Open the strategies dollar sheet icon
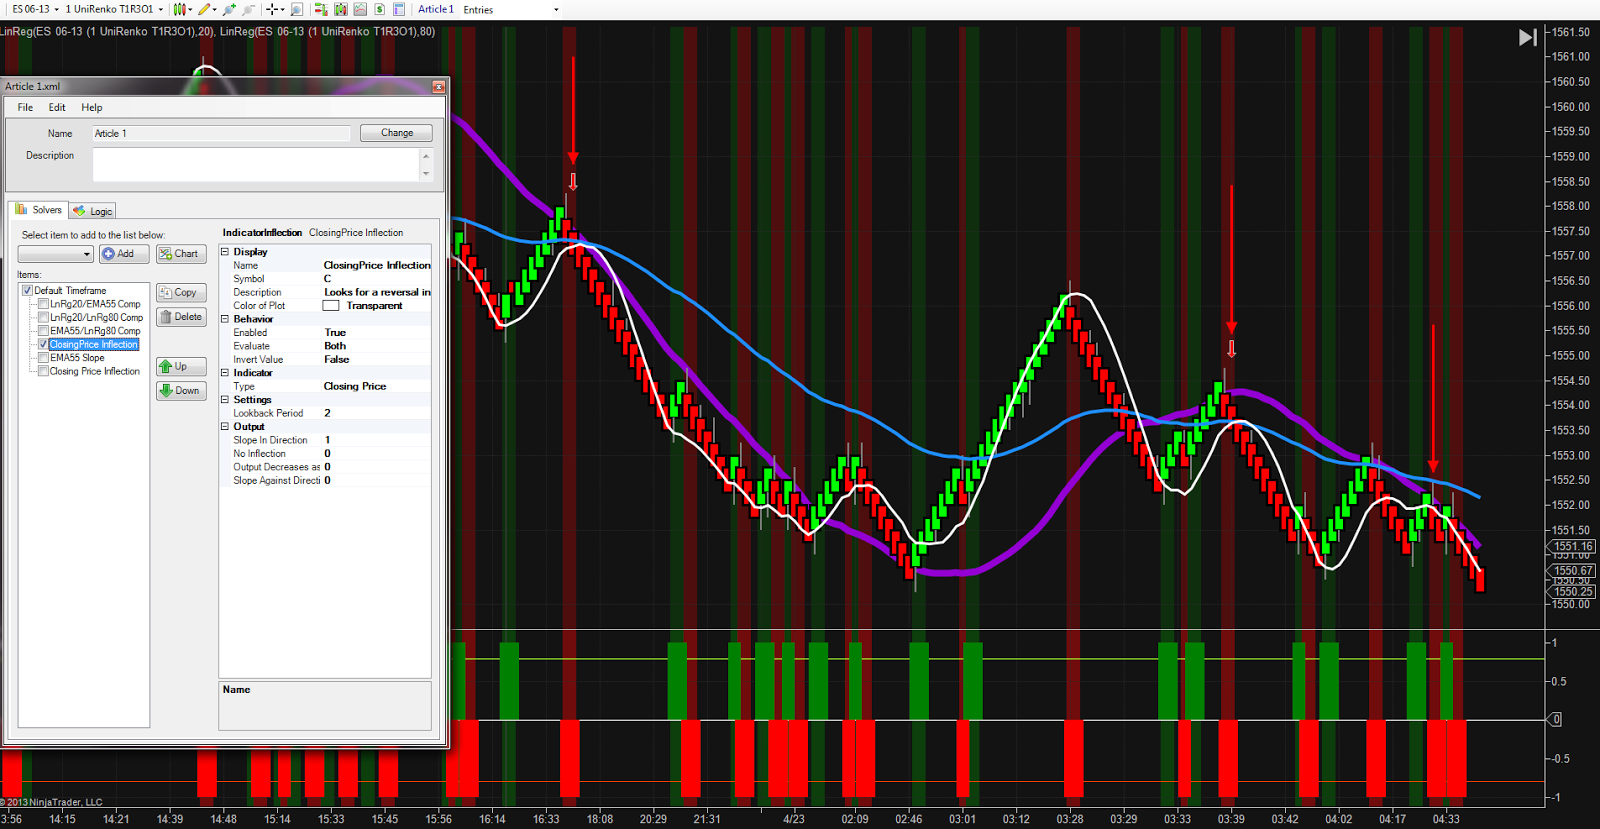The height and width of the screenshot is (829, 1600). click(x=380, y=9)
